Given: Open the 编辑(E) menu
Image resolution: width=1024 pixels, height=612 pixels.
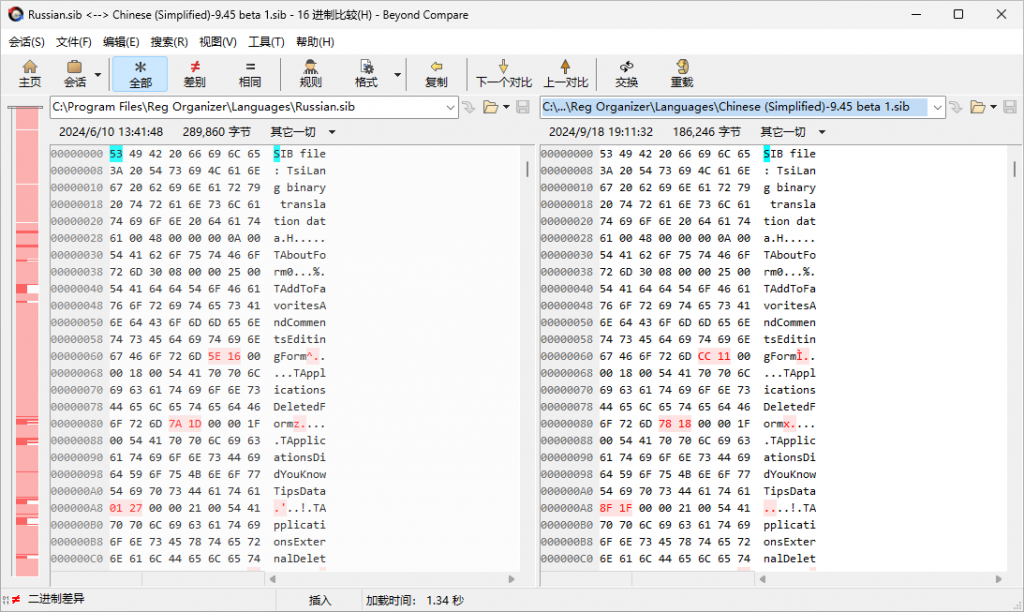Looking at the screenshot, I should (121, 42).
